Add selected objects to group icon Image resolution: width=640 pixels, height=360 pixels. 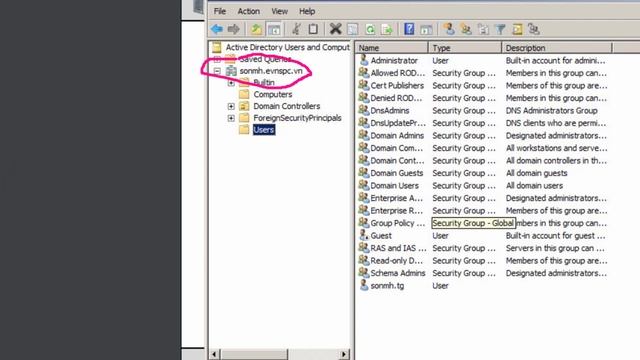tap(533, 29)
